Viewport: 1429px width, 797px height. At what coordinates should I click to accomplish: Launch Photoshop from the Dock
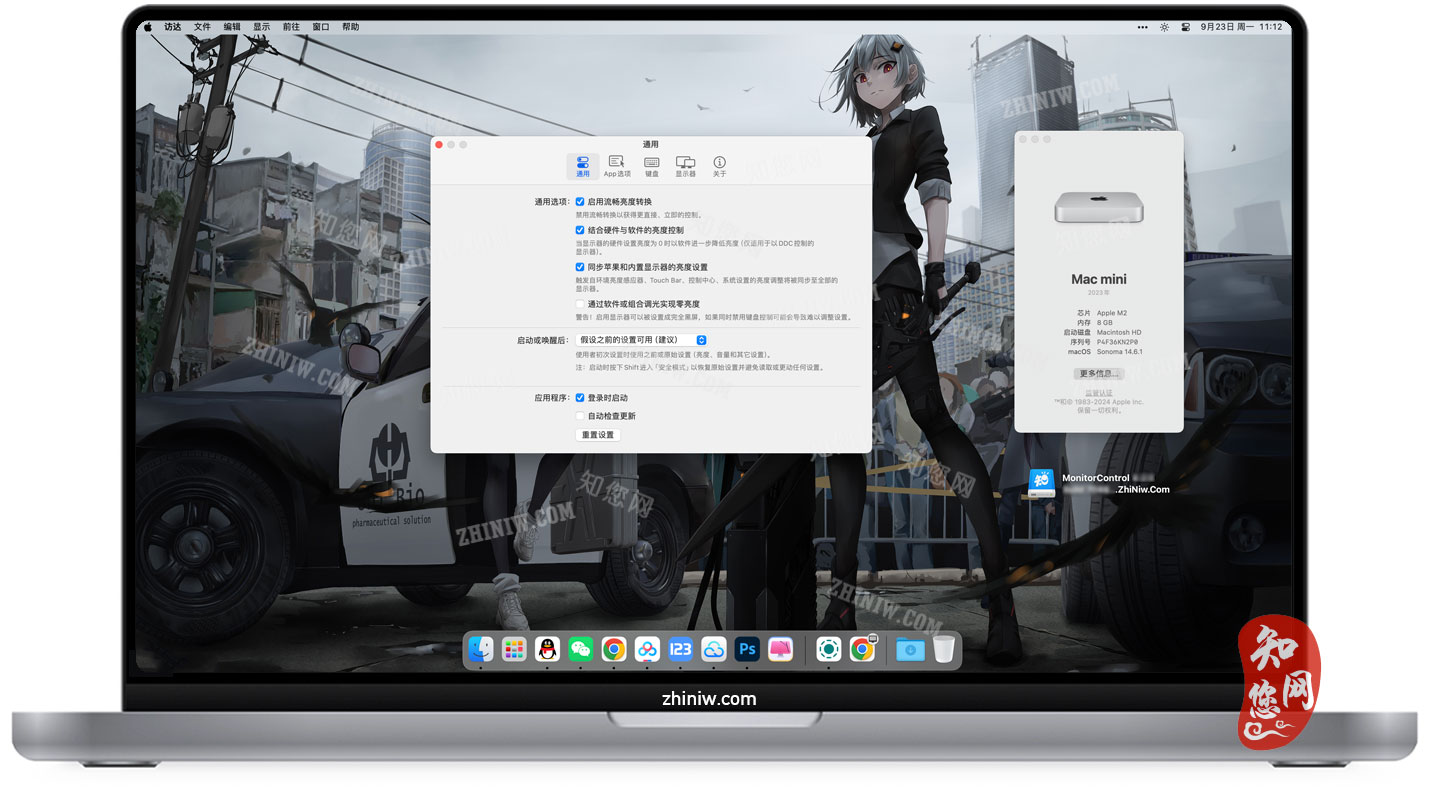click(x=746, y=649)
